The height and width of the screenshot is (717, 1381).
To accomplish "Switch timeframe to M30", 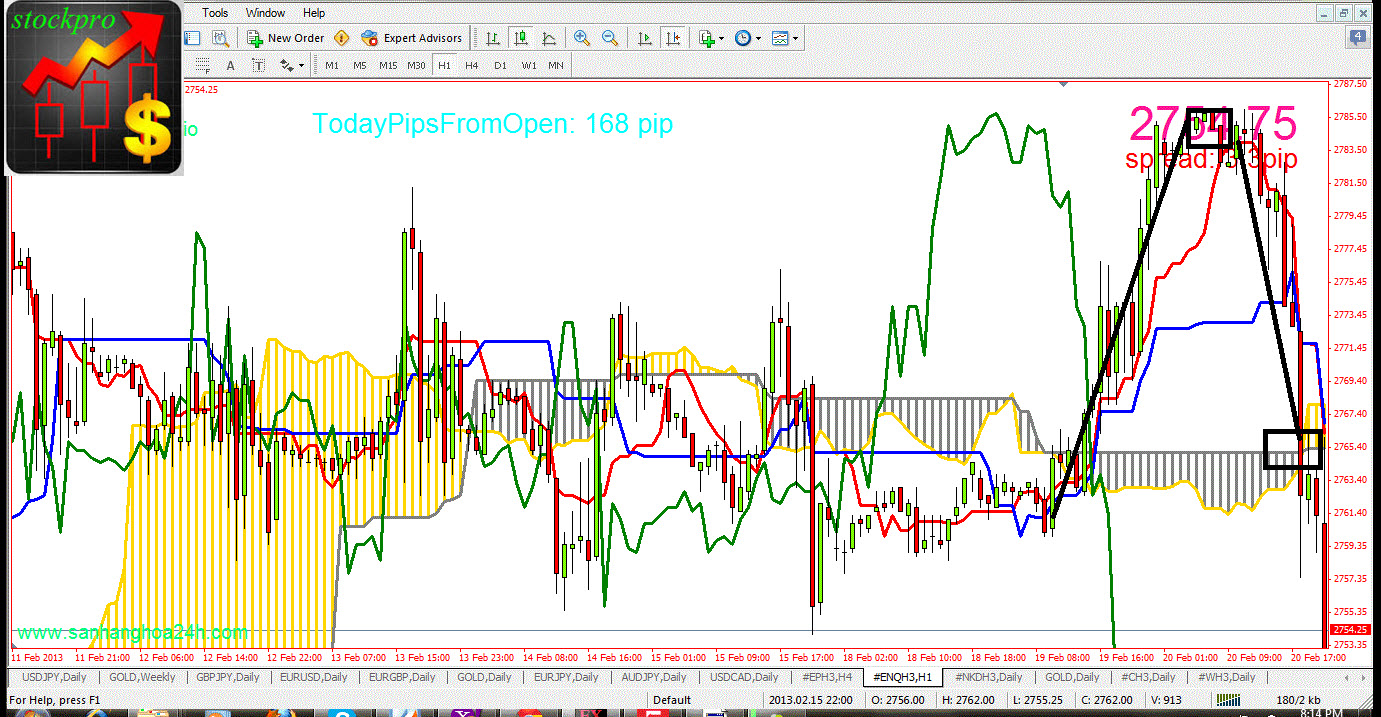I will point(417,66).
